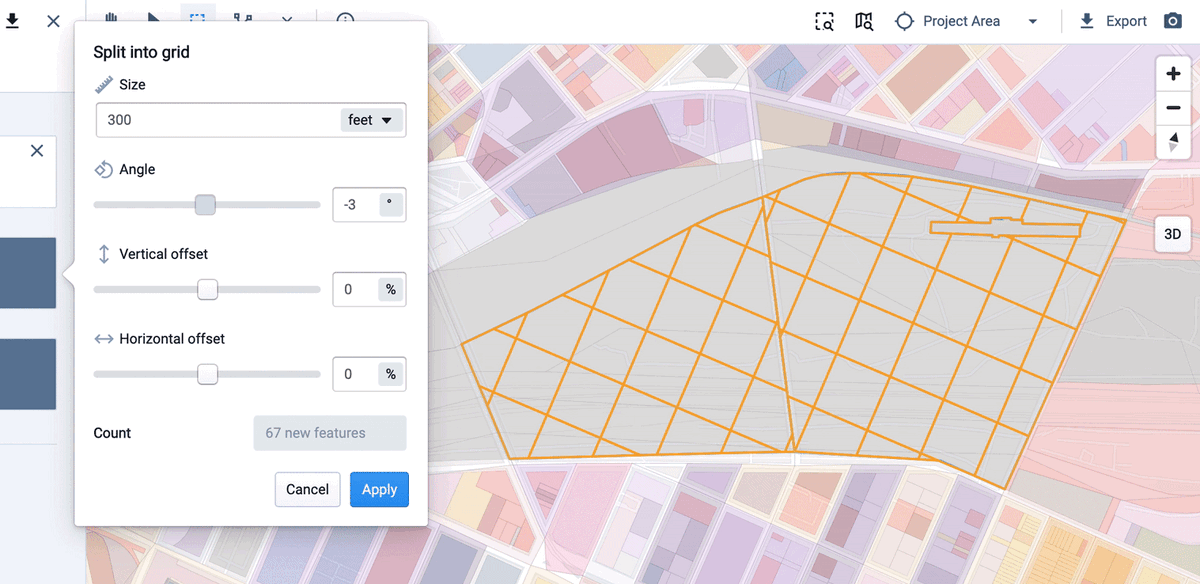Viewport: 1200px width, 584px height.
Task: Click the Export button
Action: click(x=1114, y=21)
